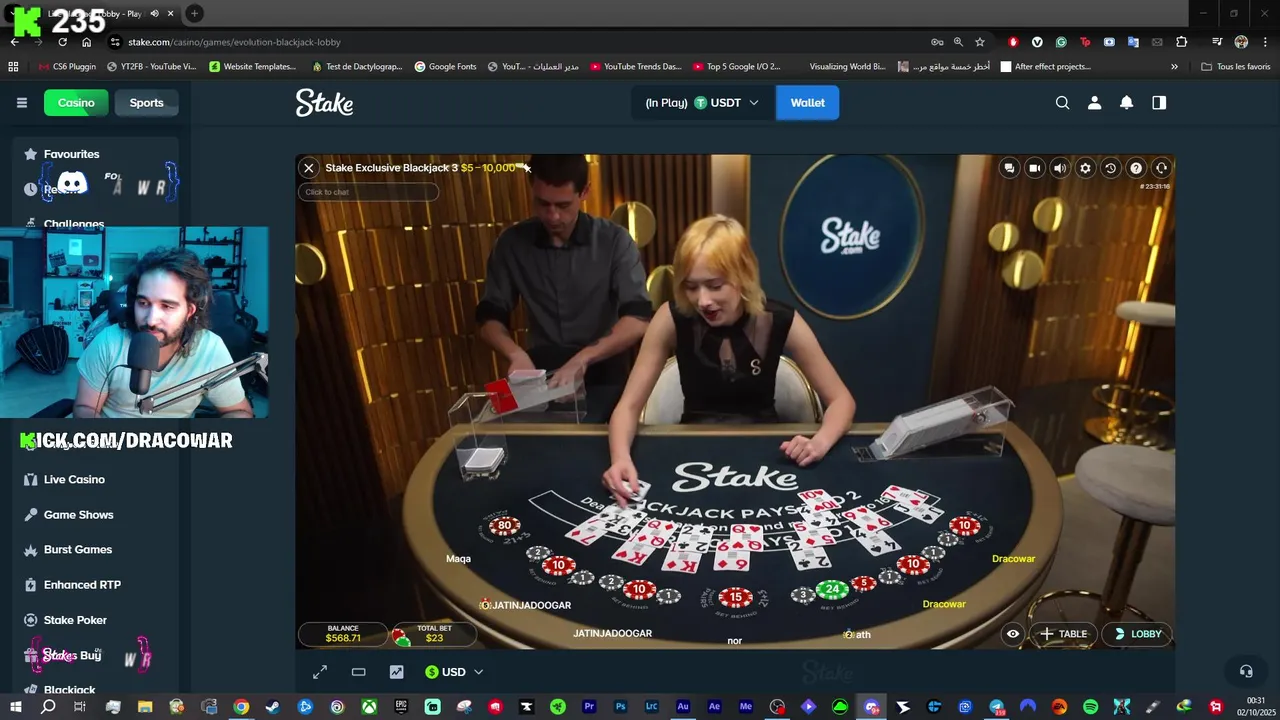Return to the LOBBY

tap(1137, 634)
